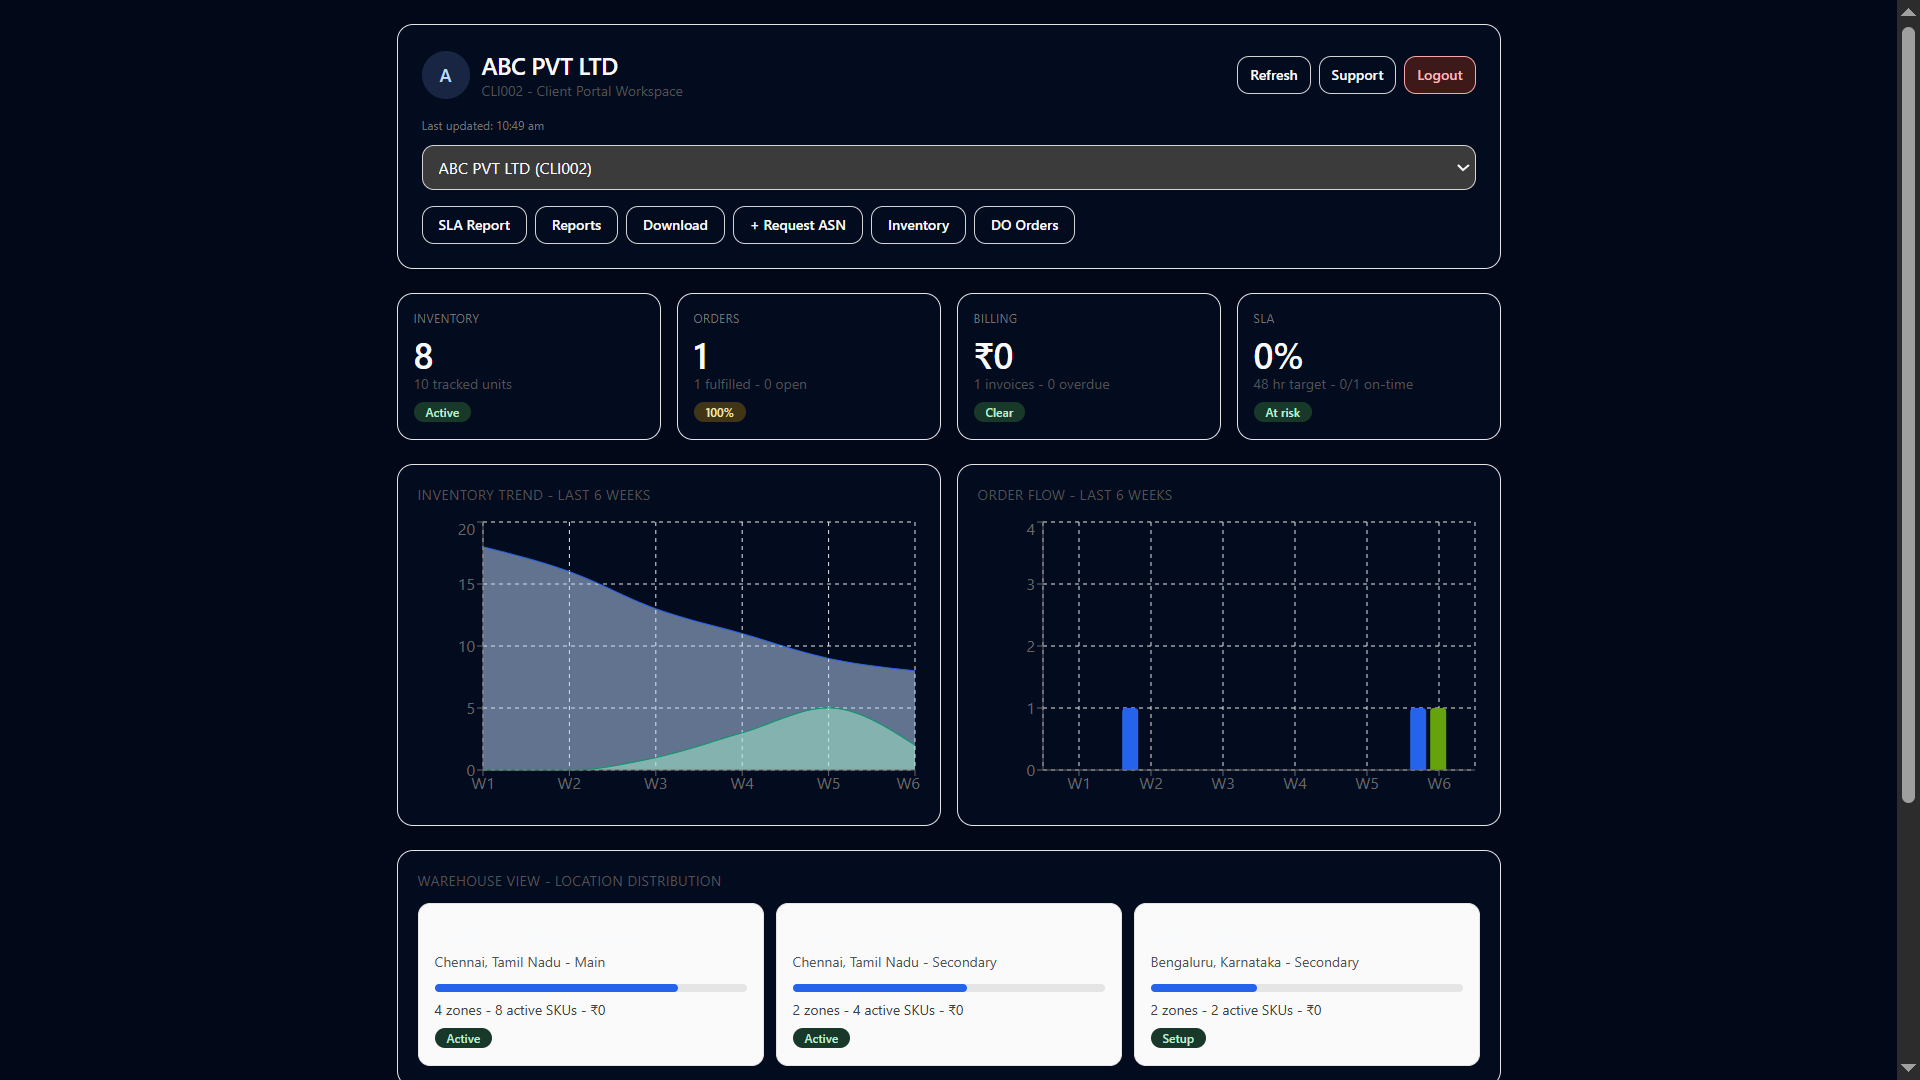Click '48 hr target - 0/1 on-time' text
Screen dimensions: 1920x1080
tap(1333, 384)
